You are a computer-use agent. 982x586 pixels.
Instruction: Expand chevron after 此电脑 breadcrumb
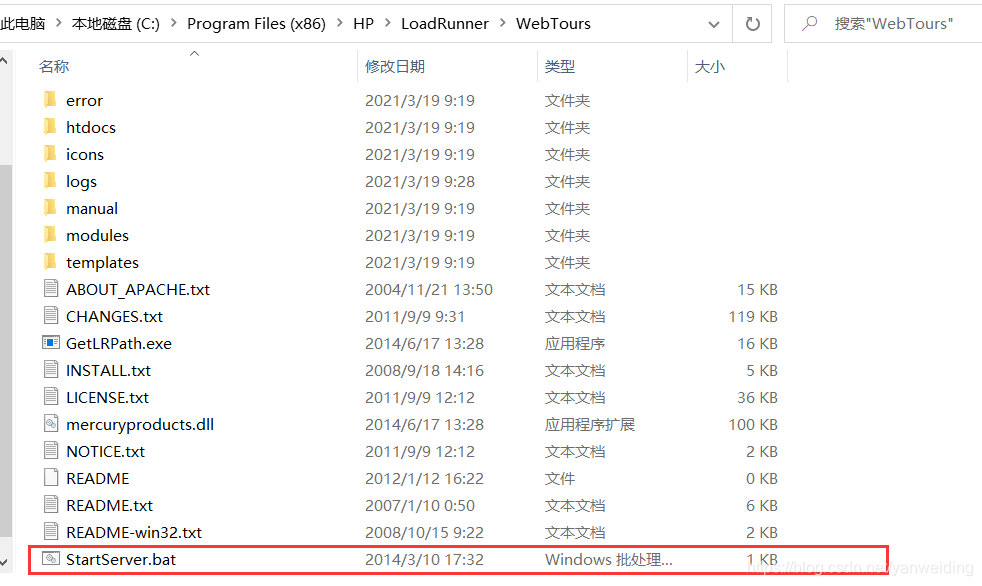[59, 23]
